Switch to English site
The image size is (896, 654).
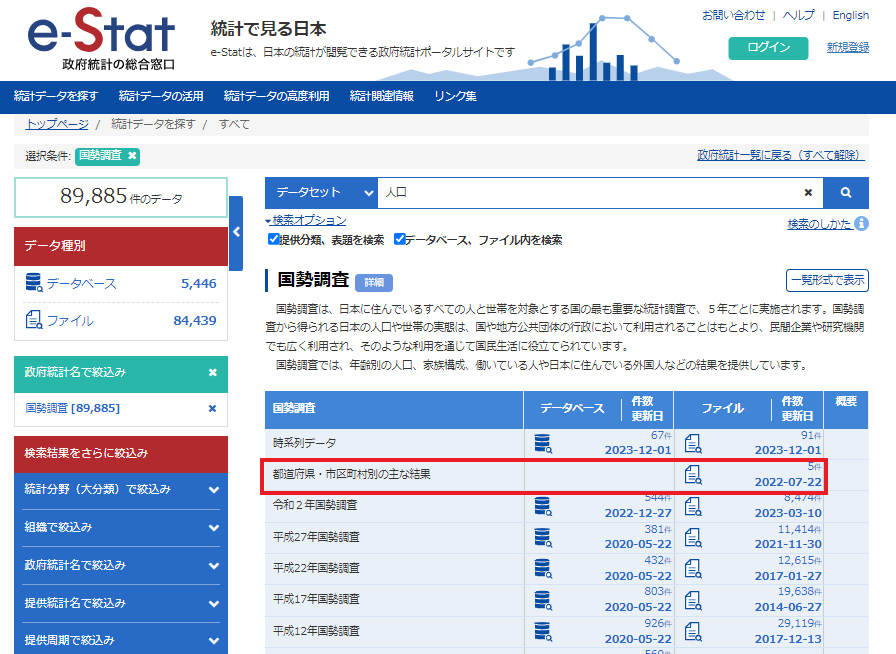click(x=851, y=15)
